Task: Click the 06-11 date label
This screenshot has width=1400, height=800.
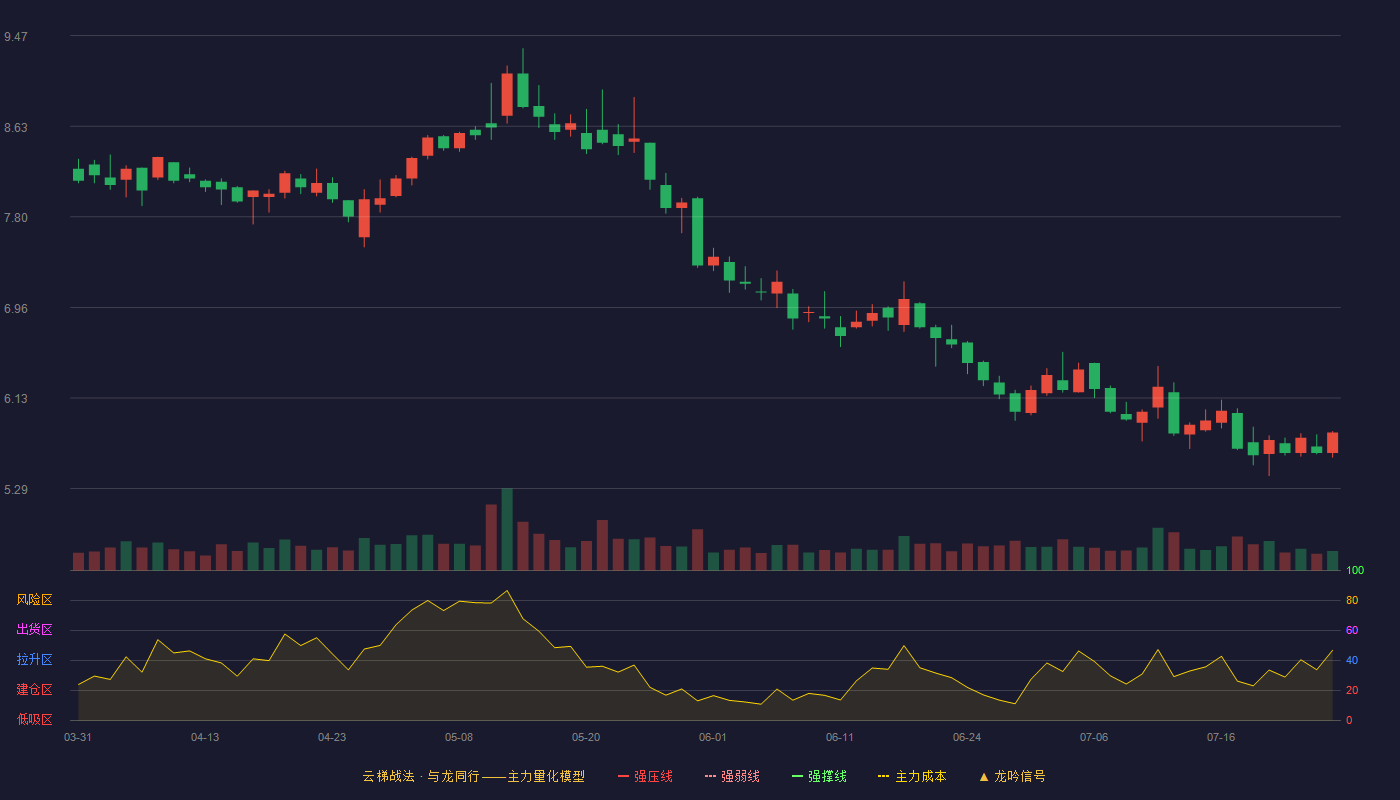Action: coord(840,737)
